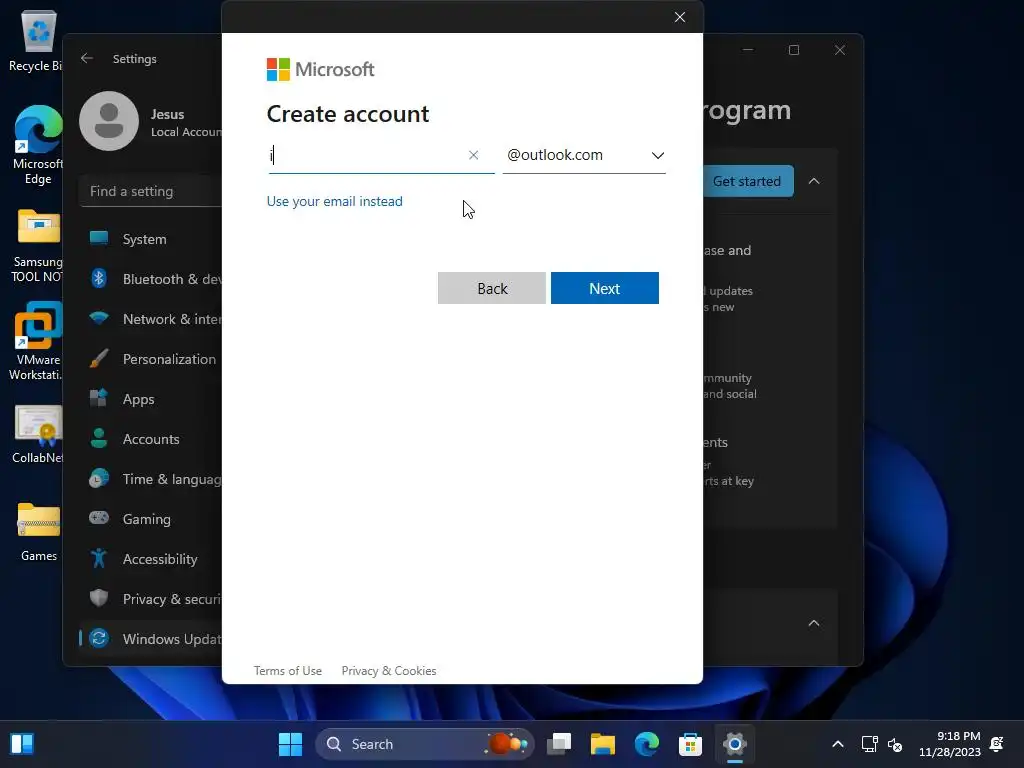Viewport: 1024px width, 768px height.
Task: Click the muted volume tray icon
Action: tap(895, 744)
